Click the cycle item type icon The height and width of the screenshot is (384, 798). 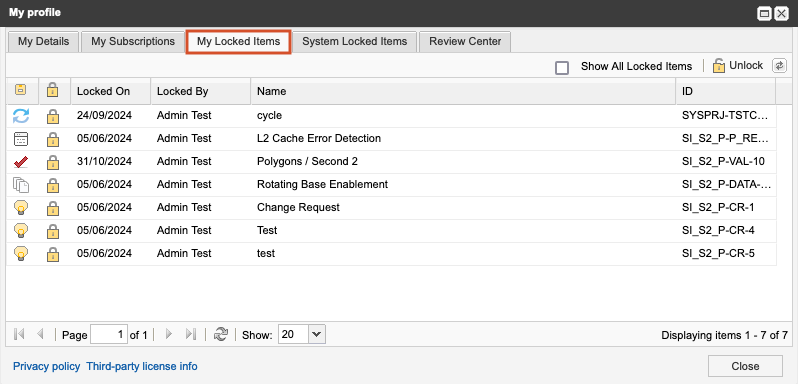click(21, 115)
